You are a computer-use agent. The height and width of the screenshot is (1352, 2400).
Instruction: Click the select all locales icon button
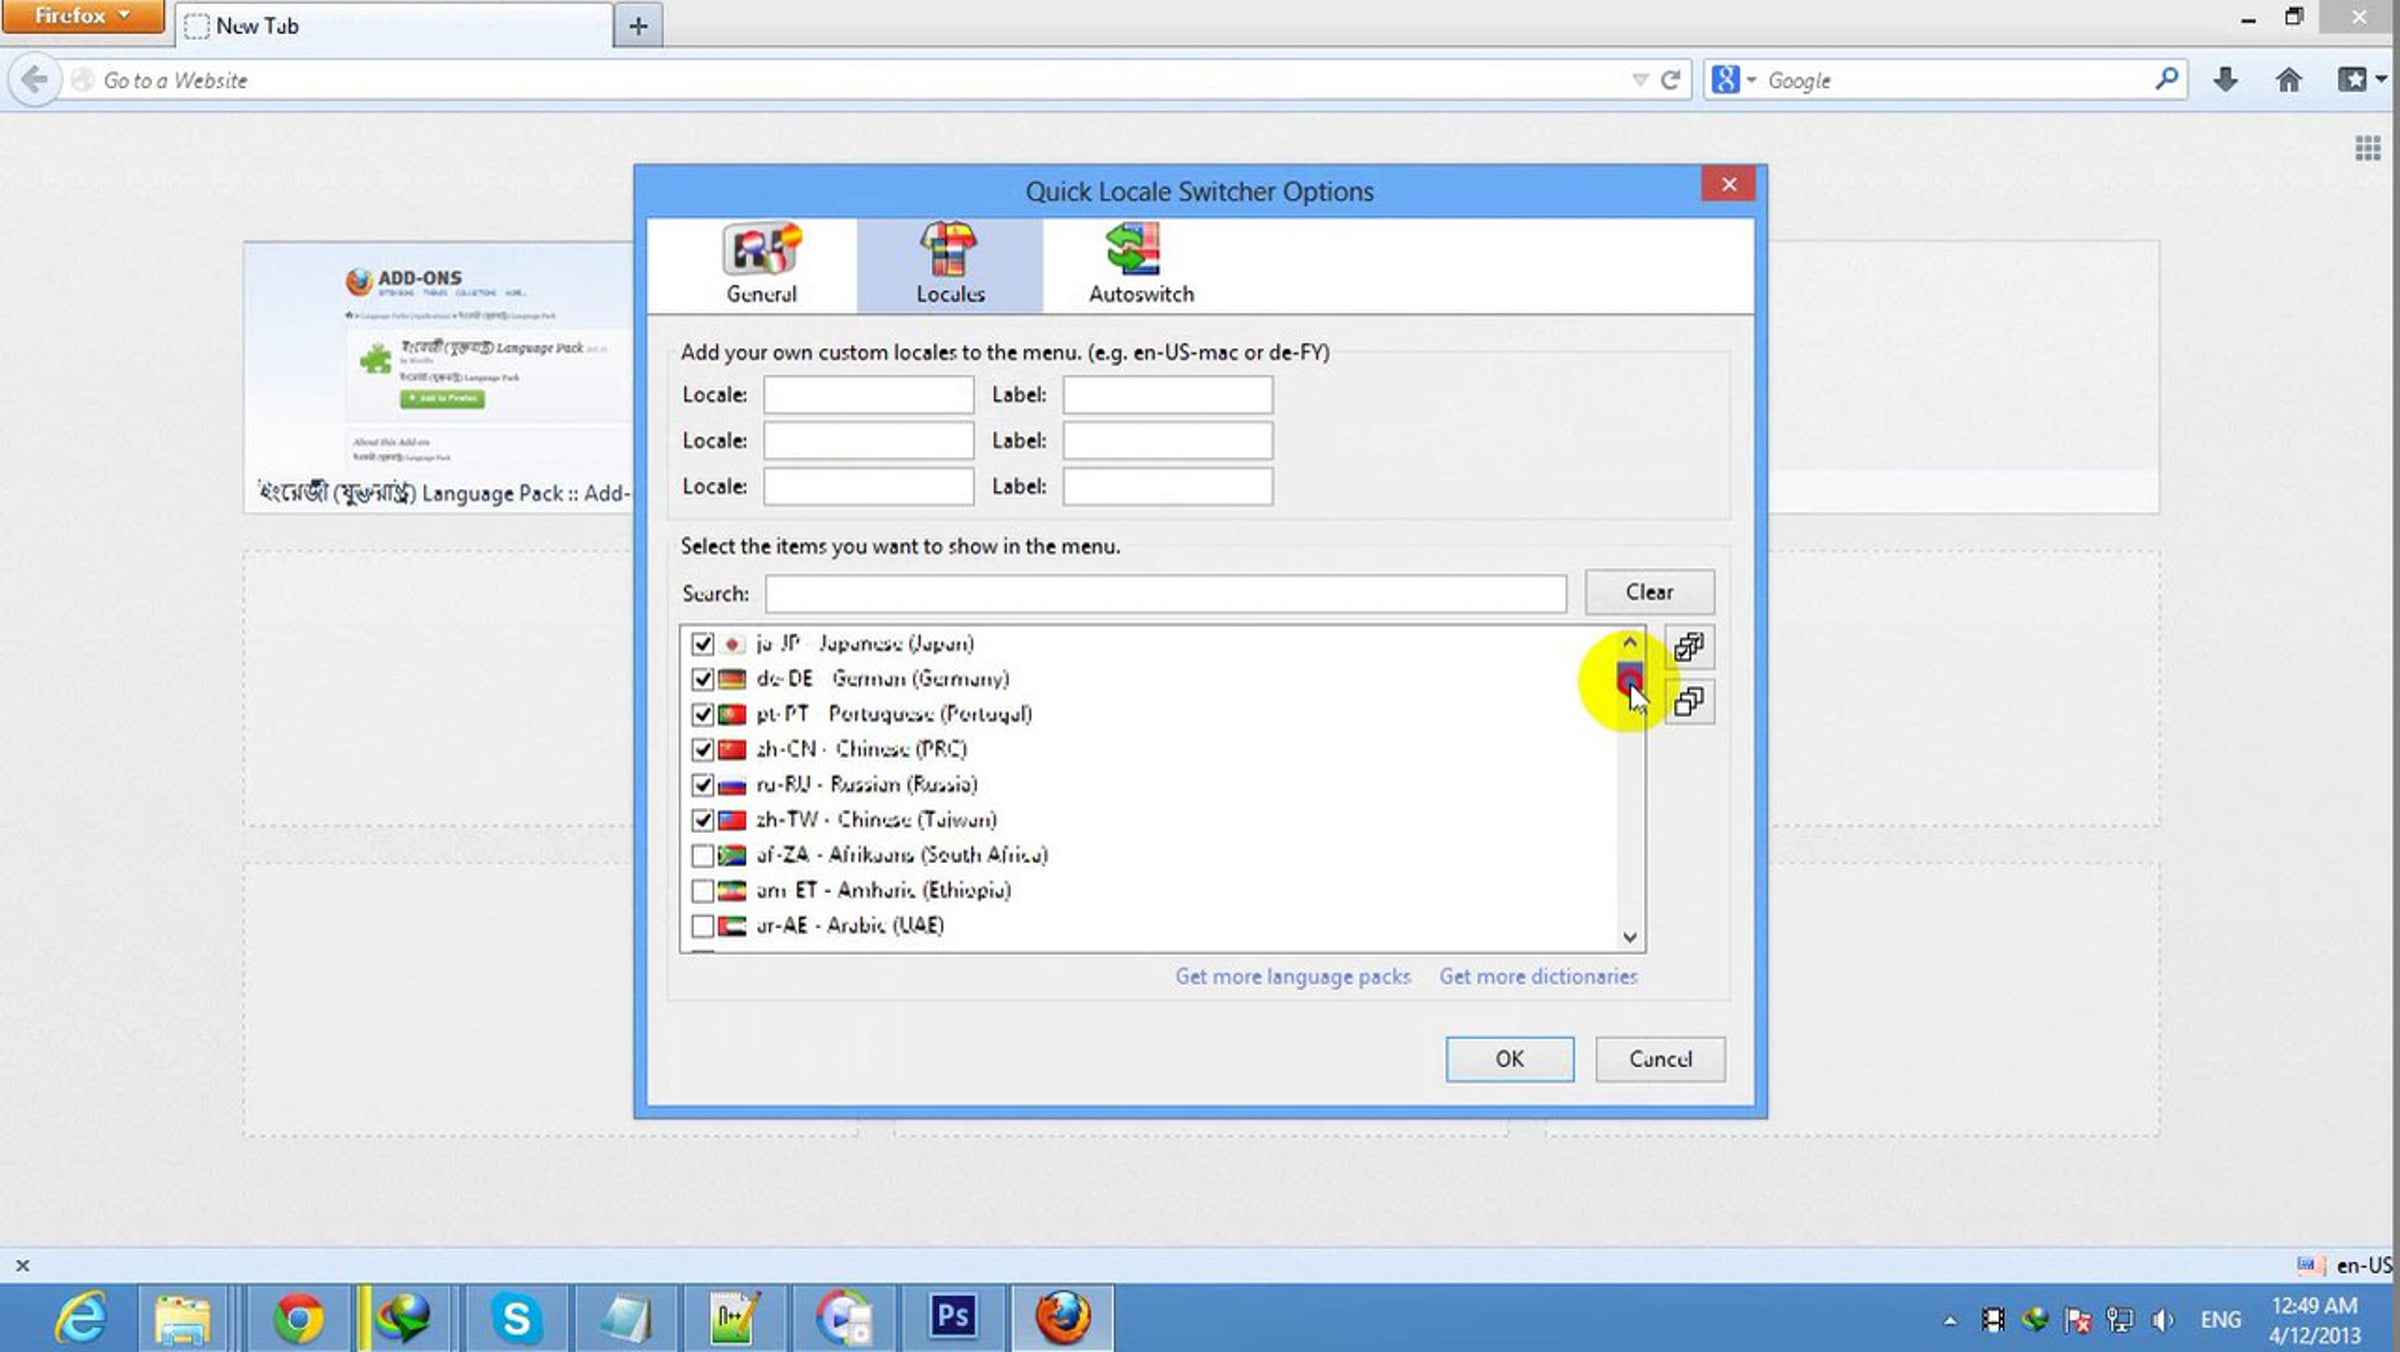(x=1689, y=647)
